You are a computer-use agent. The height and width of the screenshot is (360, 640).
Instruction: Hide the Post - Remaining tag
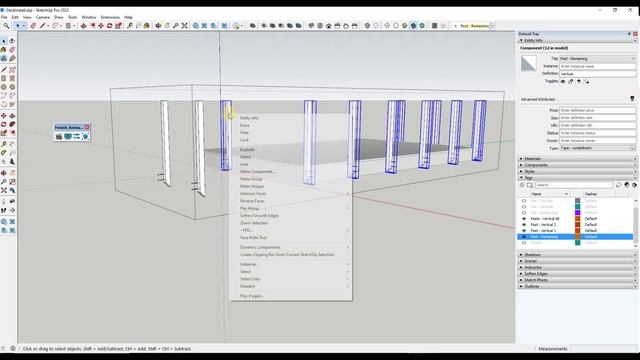click(524, 237)
